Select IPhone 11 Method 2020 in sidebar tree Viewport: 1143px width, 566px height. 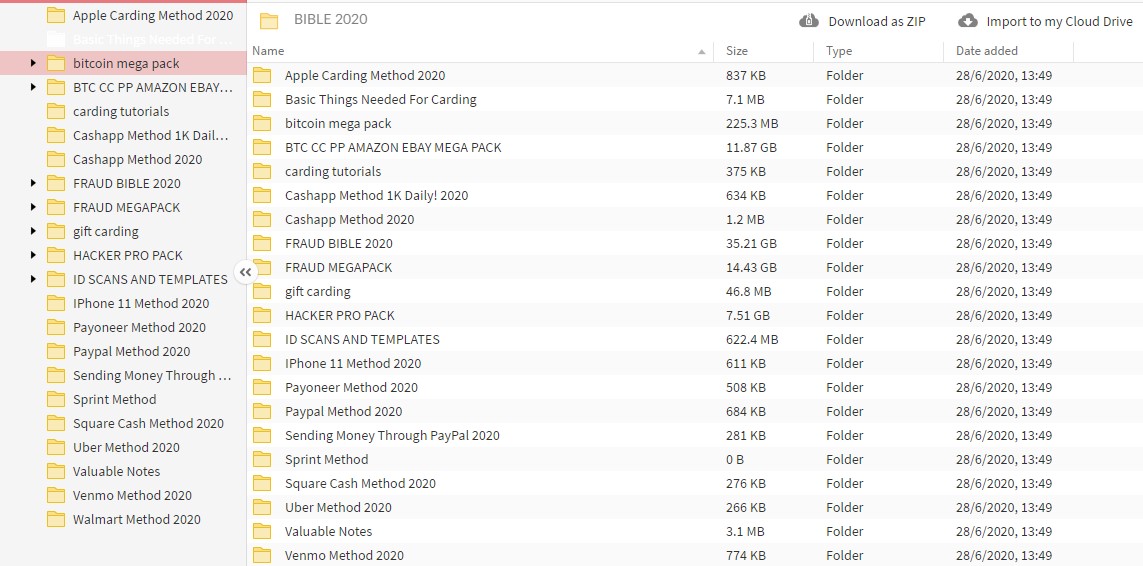pos(141,303)
